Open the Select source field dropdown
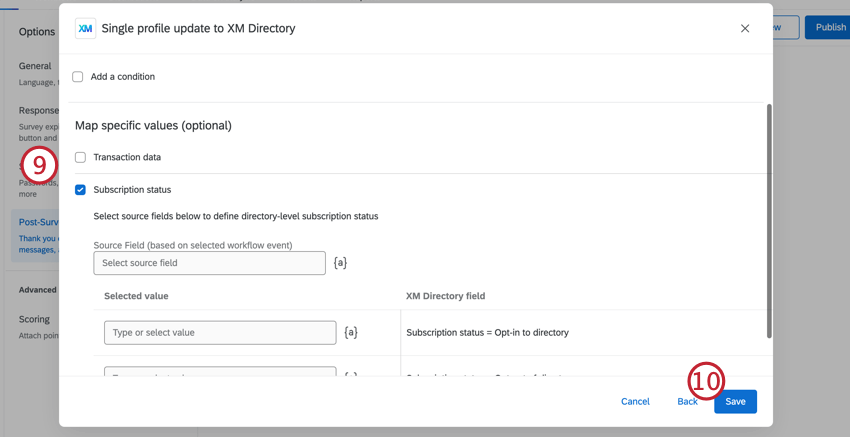850x437 pixels. (209, 263)
